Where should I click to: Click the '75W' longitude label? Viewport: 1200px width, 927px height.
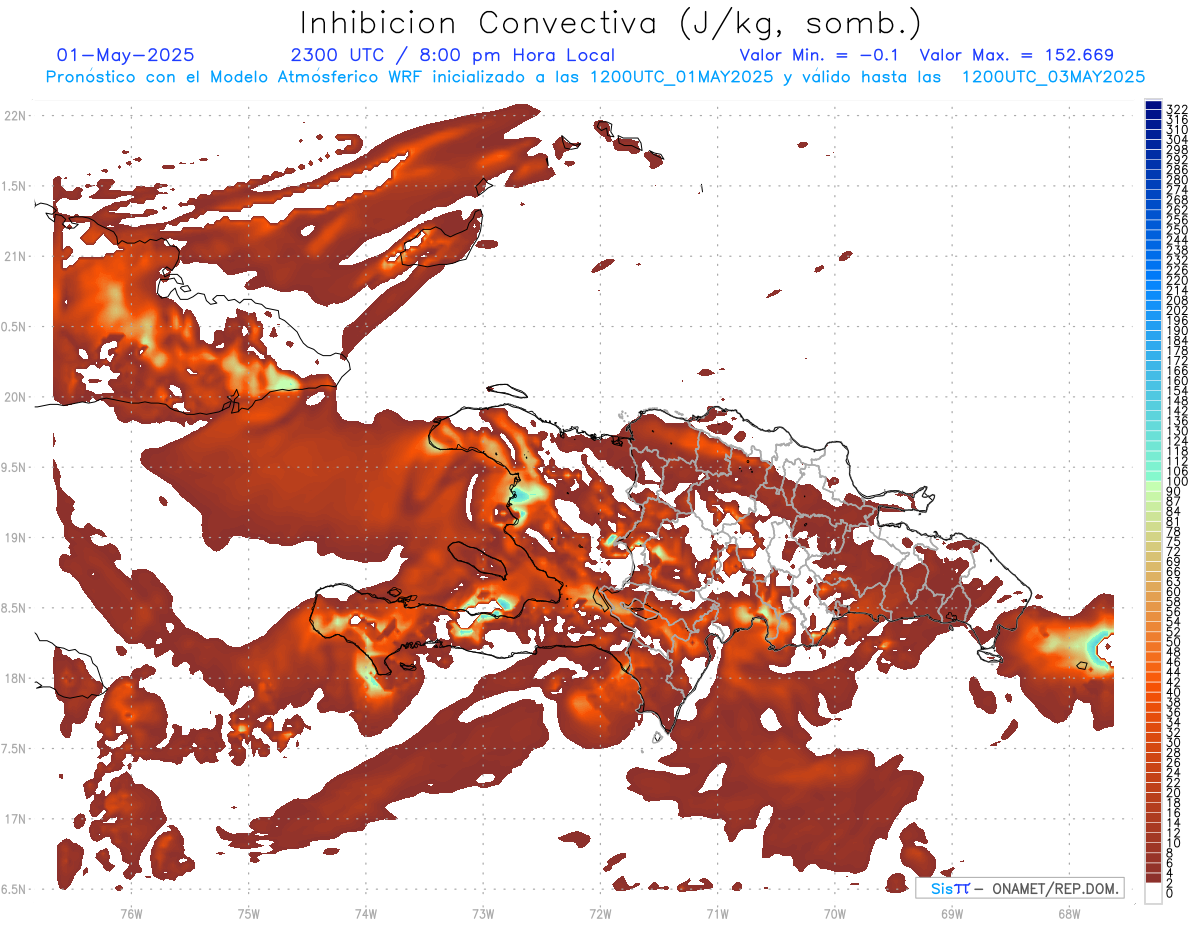pos(249,913)
